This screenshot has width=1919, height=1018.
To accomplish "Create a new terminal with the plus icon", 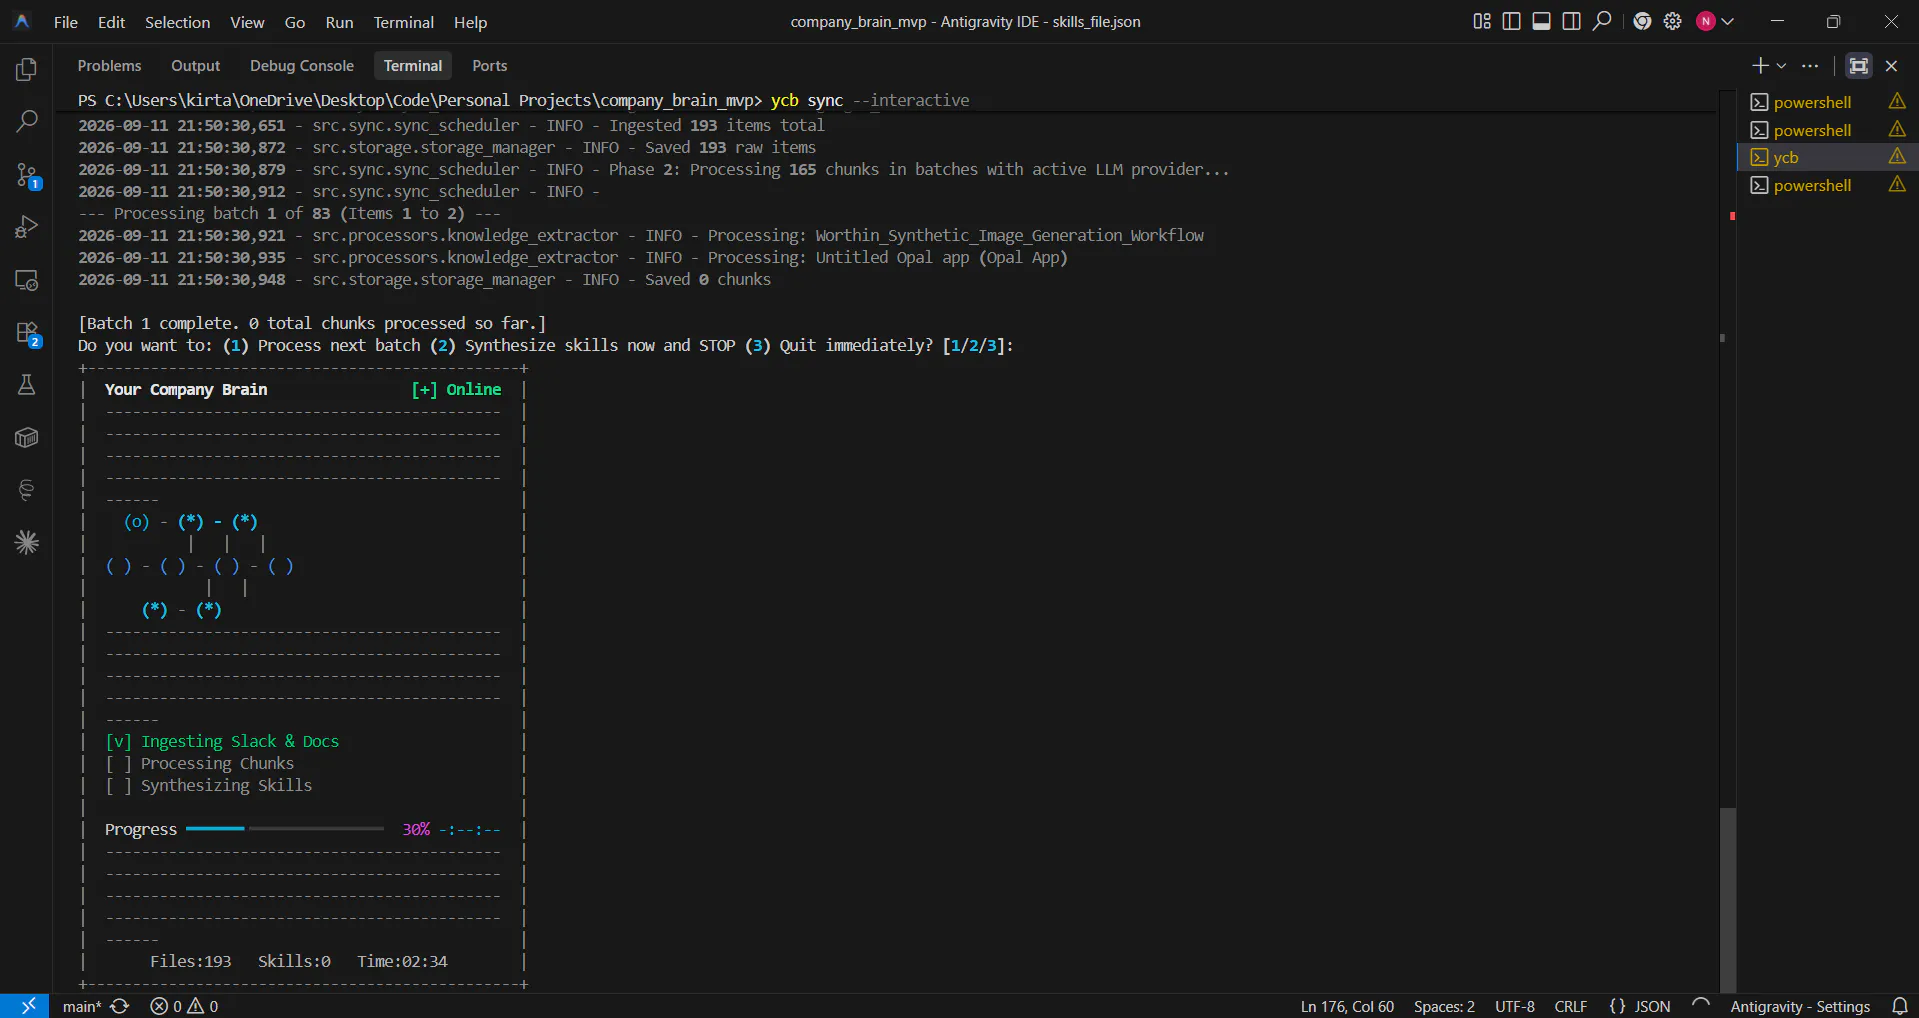I will [1761, 65].
